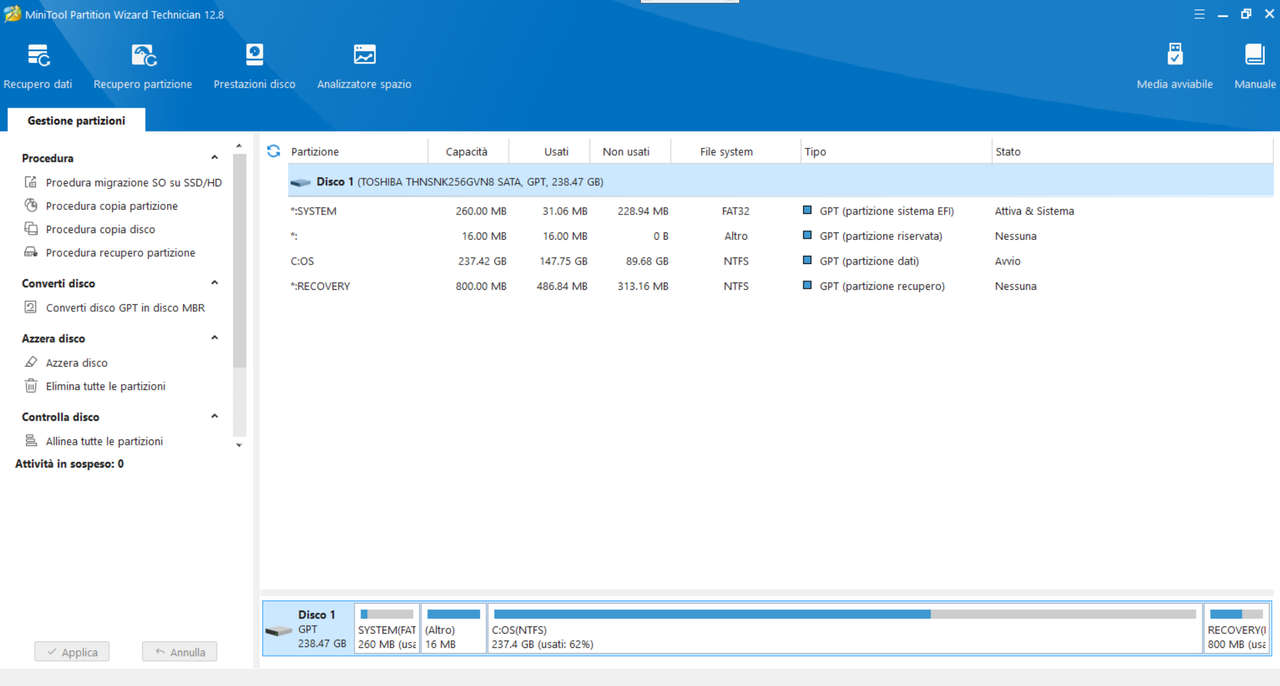Click the blue type square for RECOVERY partition
Image resolution: width=1280 pixels, height=686 pixels.
coord(808,286)
